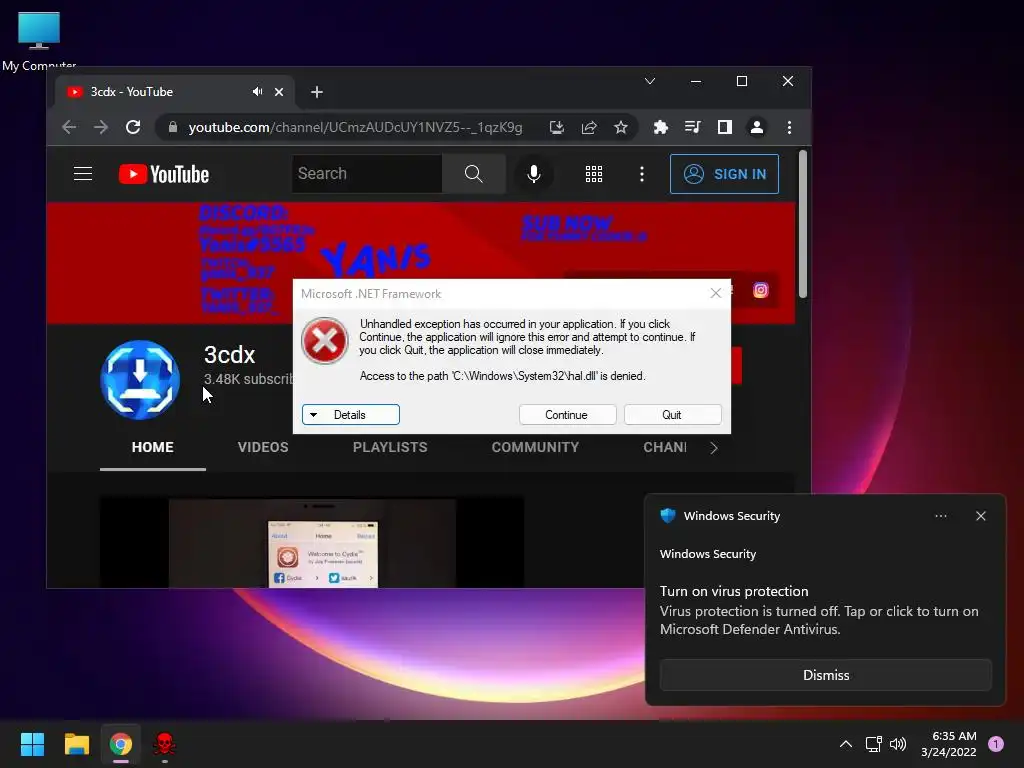
Task: Close the Microsoft .NET Framework dialog
Action: 716,293
